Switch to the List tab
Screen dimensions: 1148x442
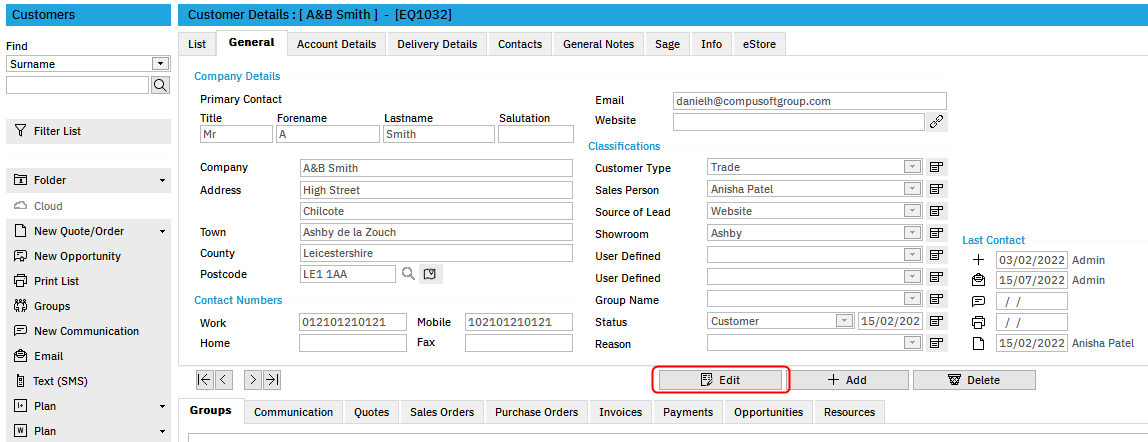click(197, 44)
